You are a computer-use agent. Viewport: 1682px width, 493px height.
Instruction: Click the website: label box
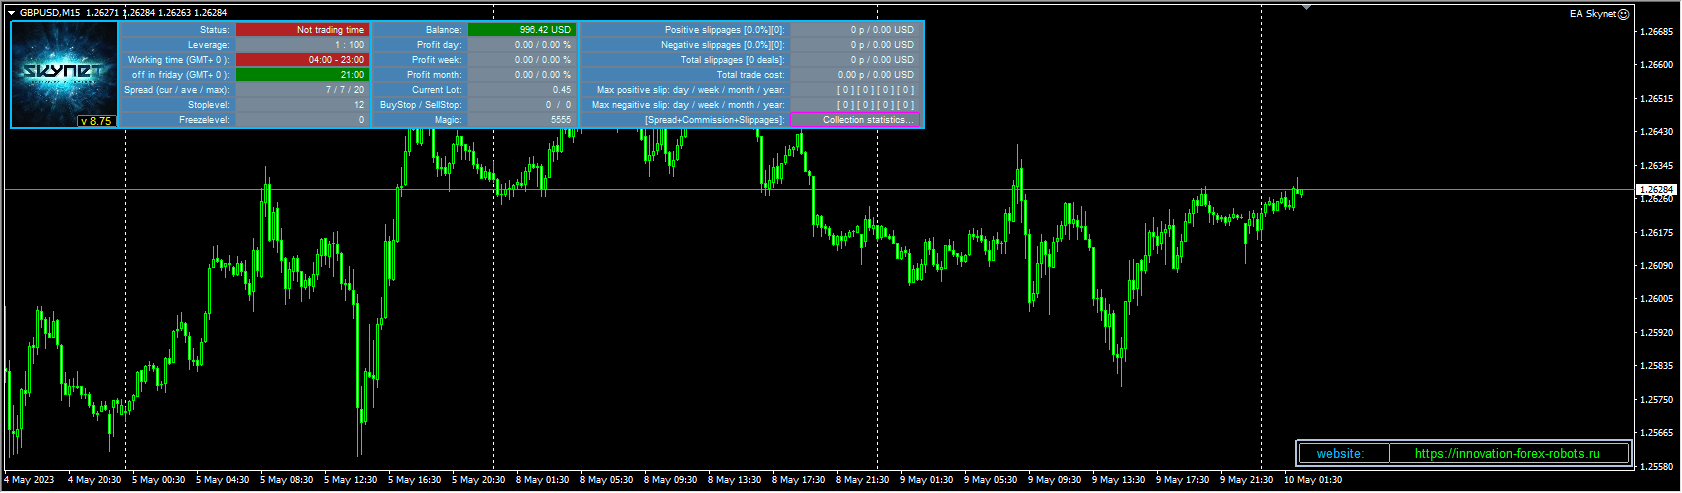pyautogui.click(x=1340, y=454)
